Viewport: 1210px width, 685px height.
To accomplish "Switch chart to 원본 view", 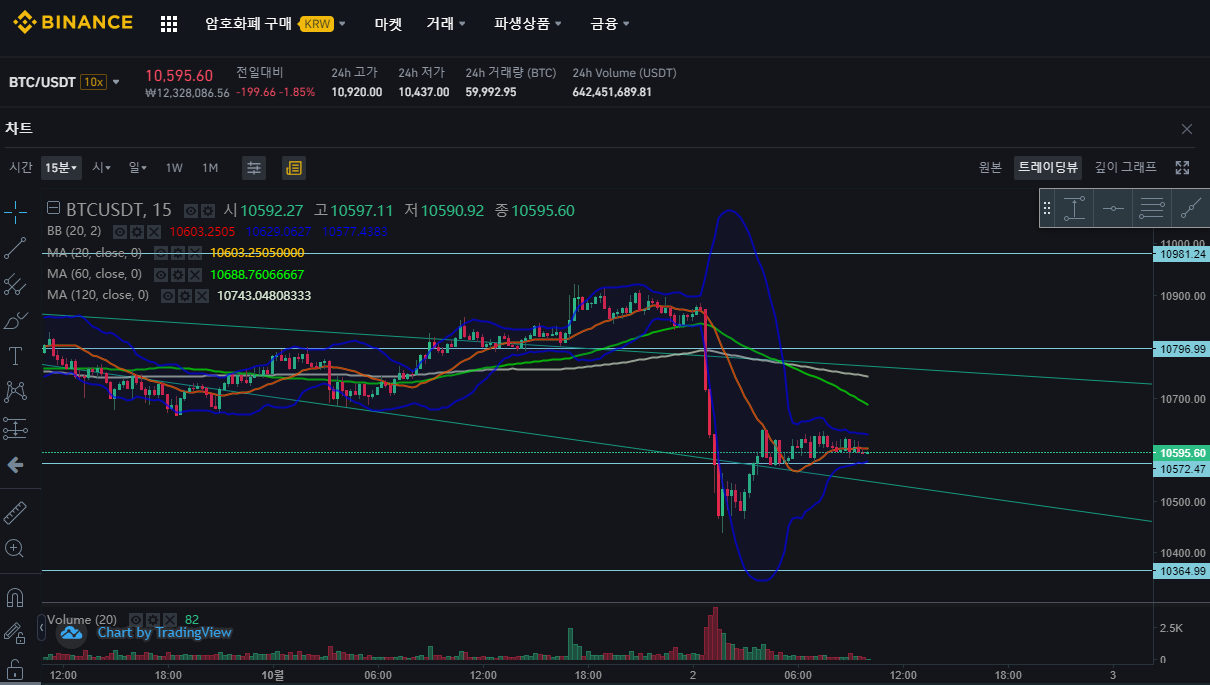I will coord(990,167).
